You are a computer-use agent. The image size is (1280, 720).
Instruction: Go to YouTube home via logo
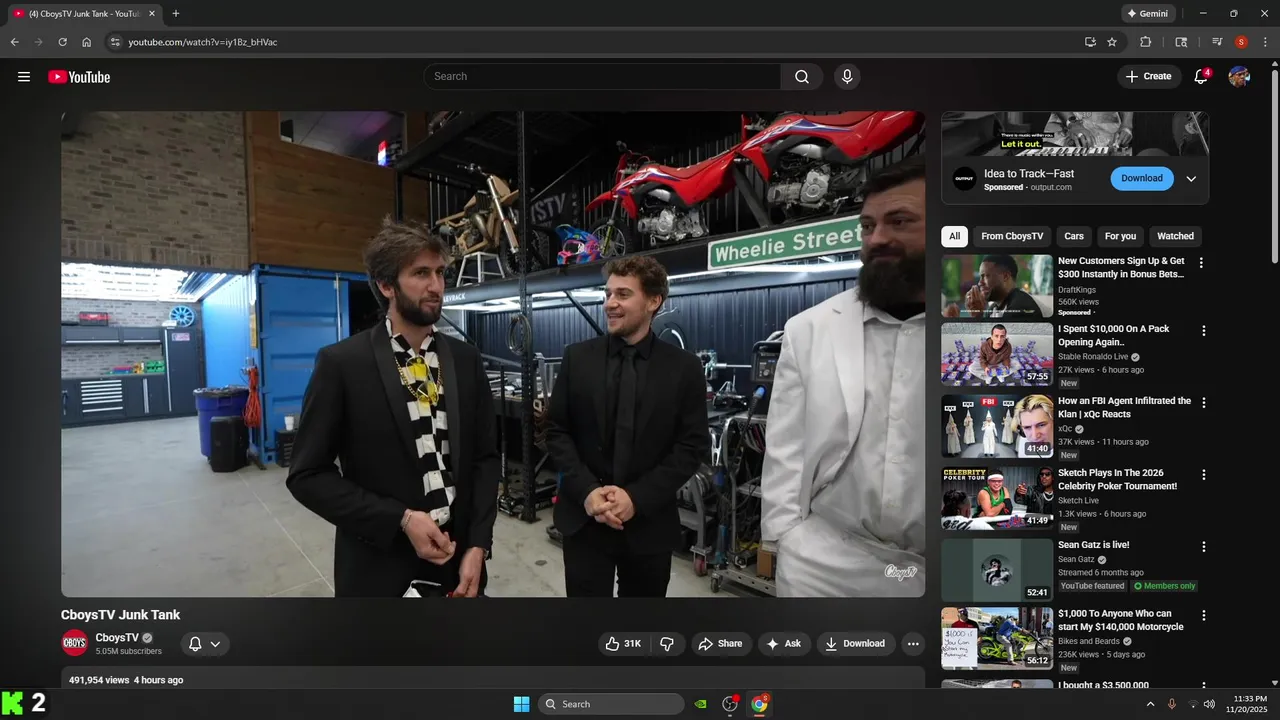79,77
